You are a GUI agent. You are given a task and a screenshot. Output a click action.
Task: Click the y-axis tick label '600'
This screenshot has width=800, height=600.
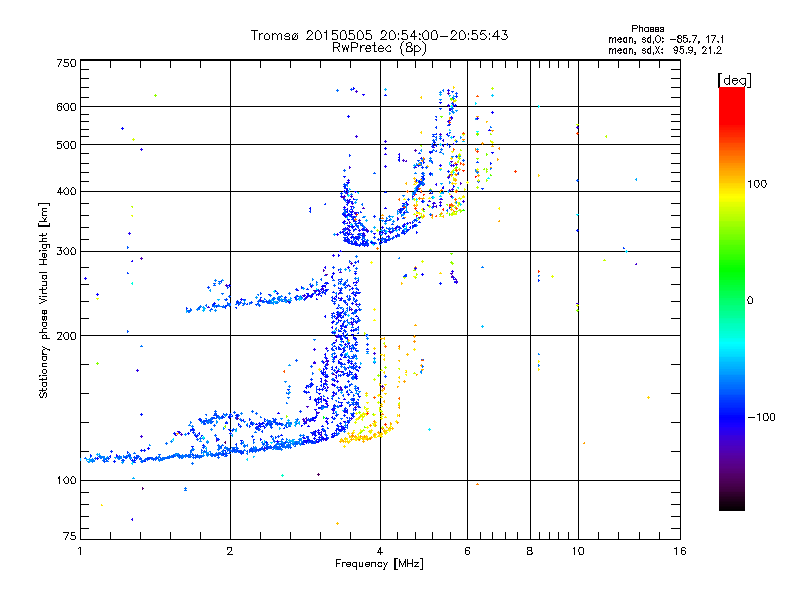(x=66, y=107)
